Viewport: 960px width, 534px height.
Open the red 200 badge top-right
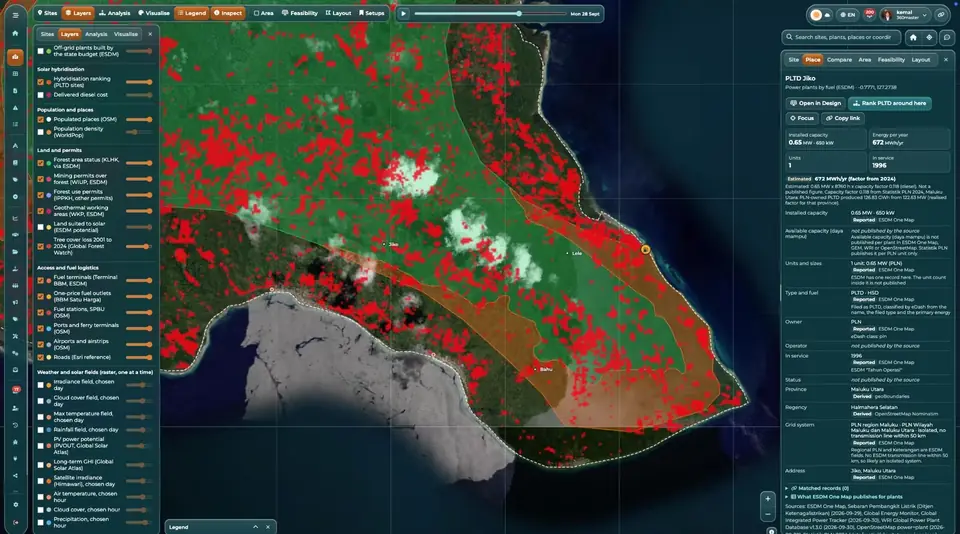coord(869,14)
